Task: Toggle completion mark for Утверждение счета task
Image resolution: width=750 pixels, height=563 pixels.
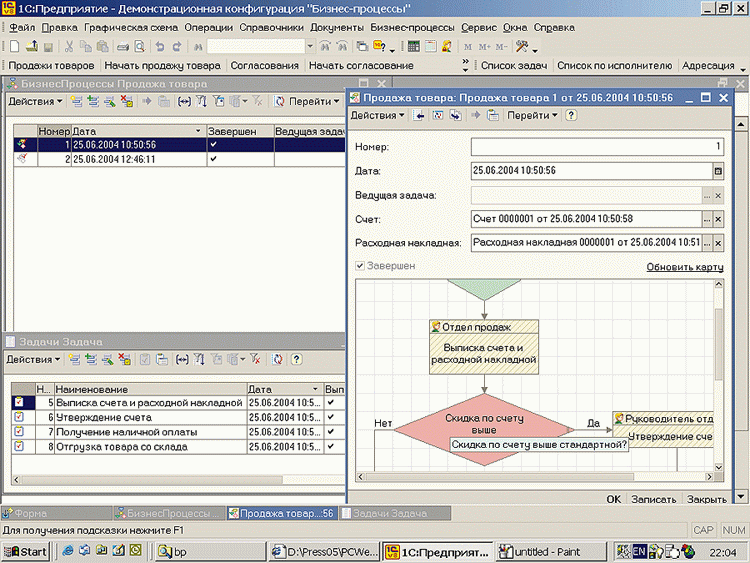Action: 331,417
